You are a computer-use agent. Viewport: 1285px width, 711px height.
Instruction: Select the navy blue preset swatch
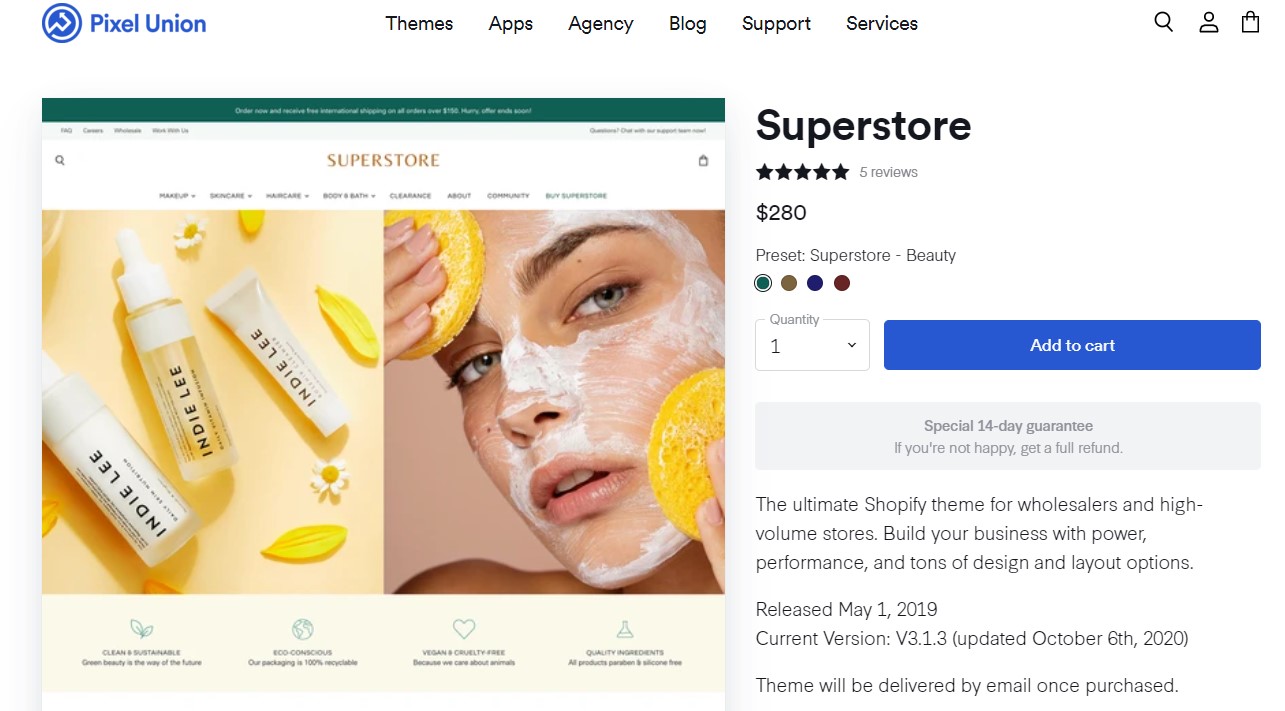815,283
